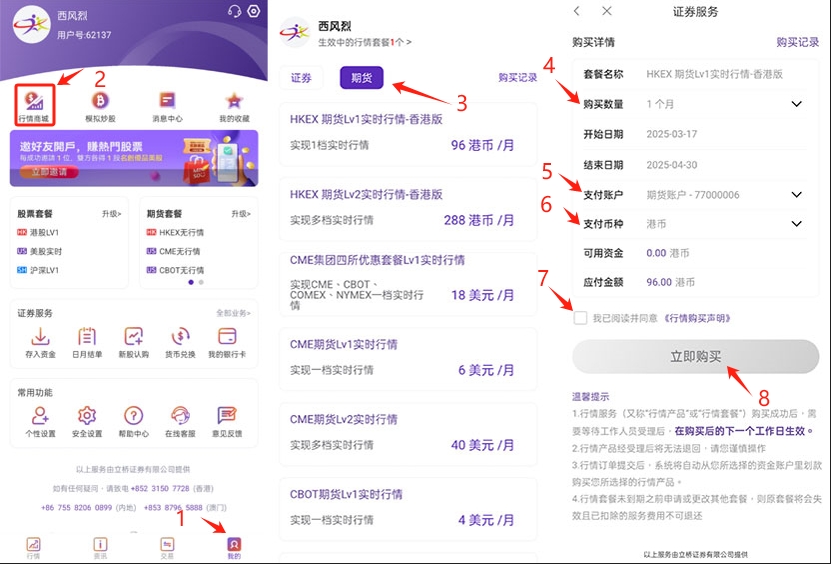Viewport: 831px width, 564px height.
Task: Tap the 开始日期 value 2025-03-17
Action: (x=671, y=134)
